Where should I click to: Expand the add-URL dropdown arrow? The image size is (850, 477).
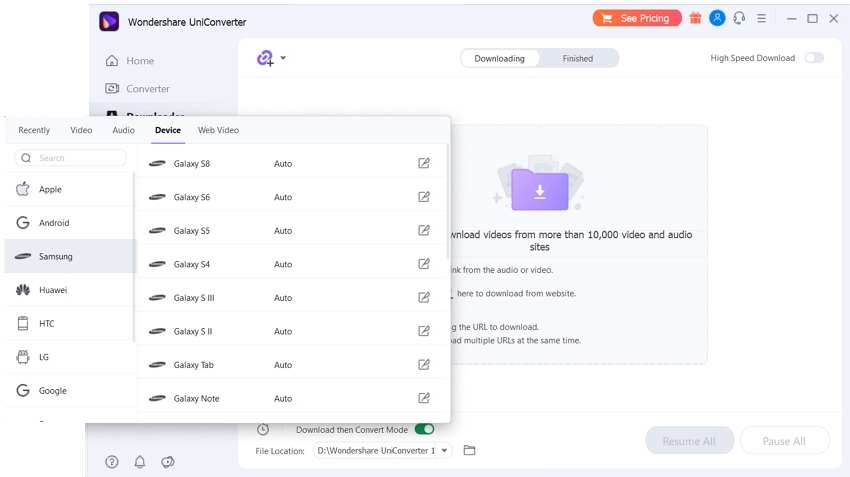[283, 57]
